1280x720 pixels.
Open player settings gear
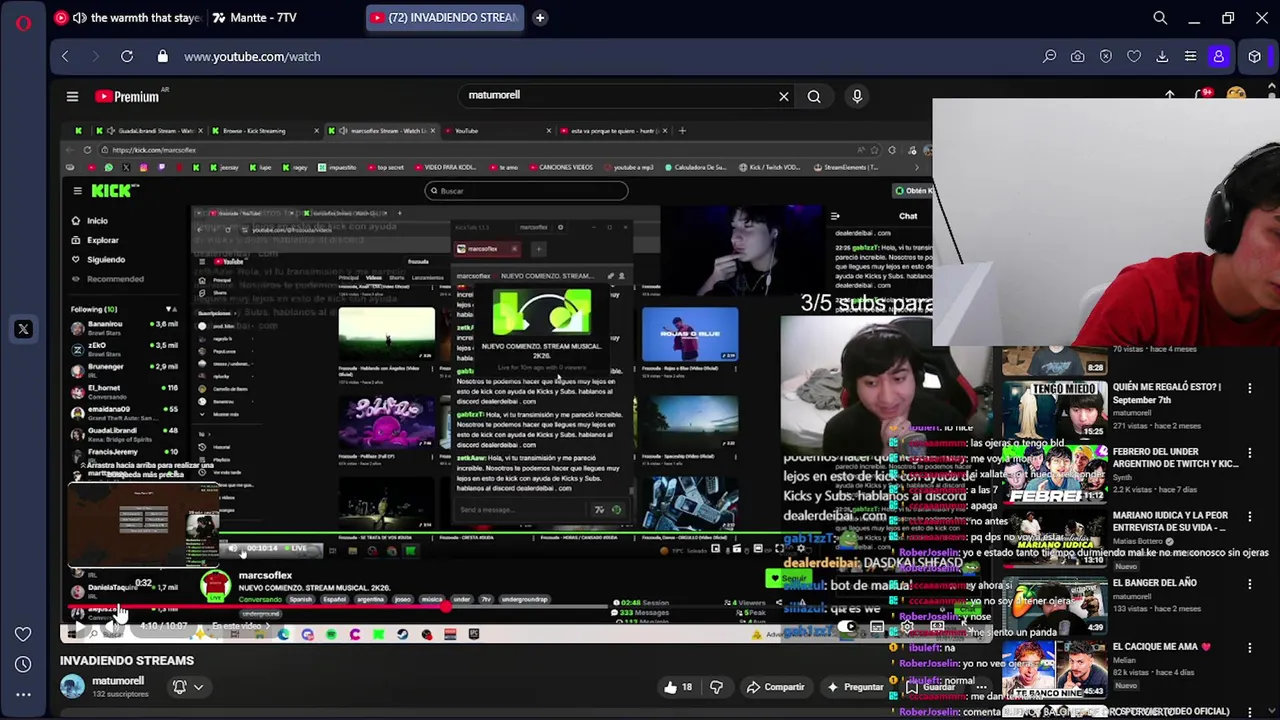(x=907, y=628)
